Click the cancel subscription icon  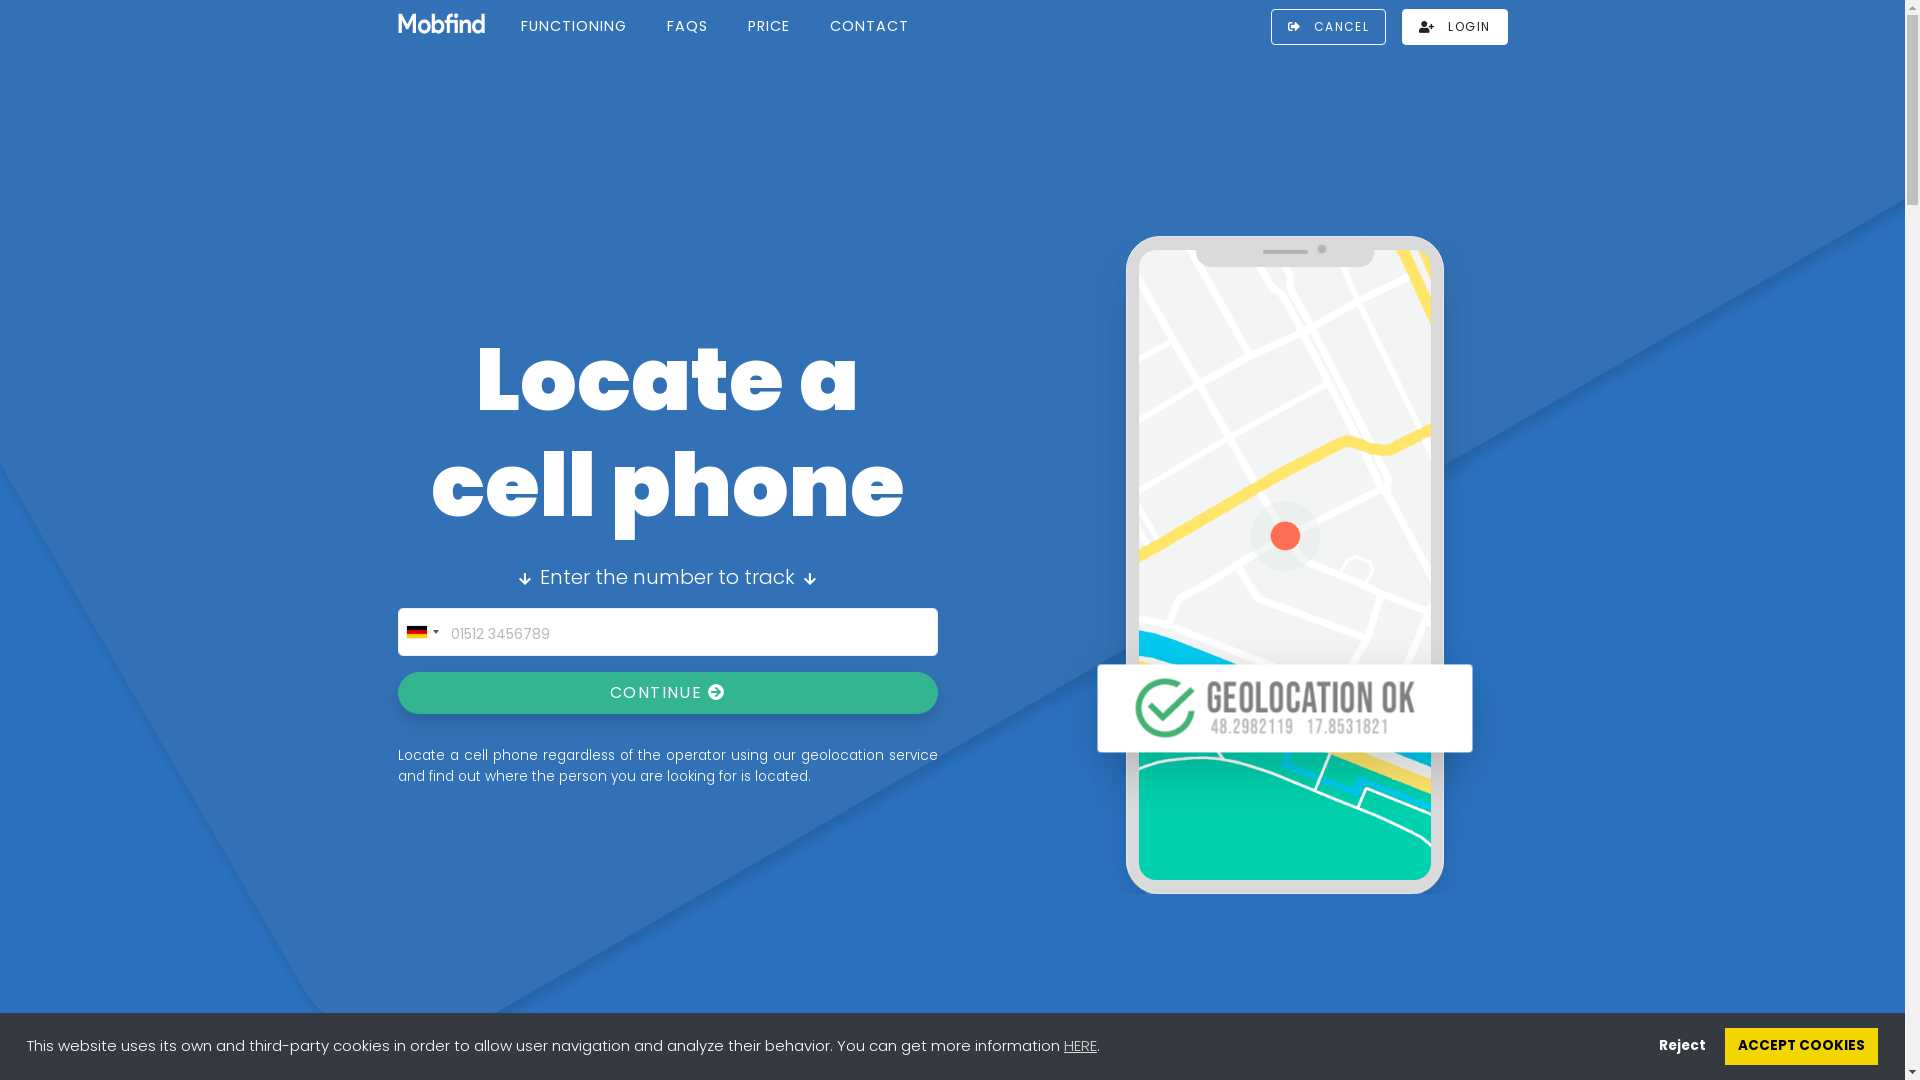click(1294, 26)
